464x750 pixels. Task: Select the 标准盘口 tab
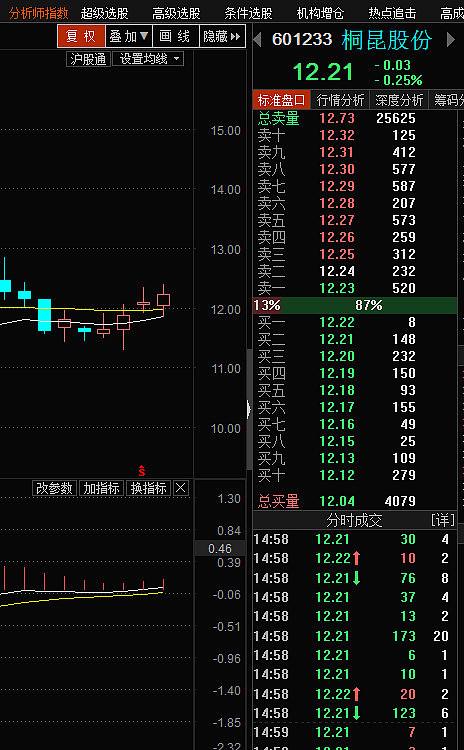281,100
